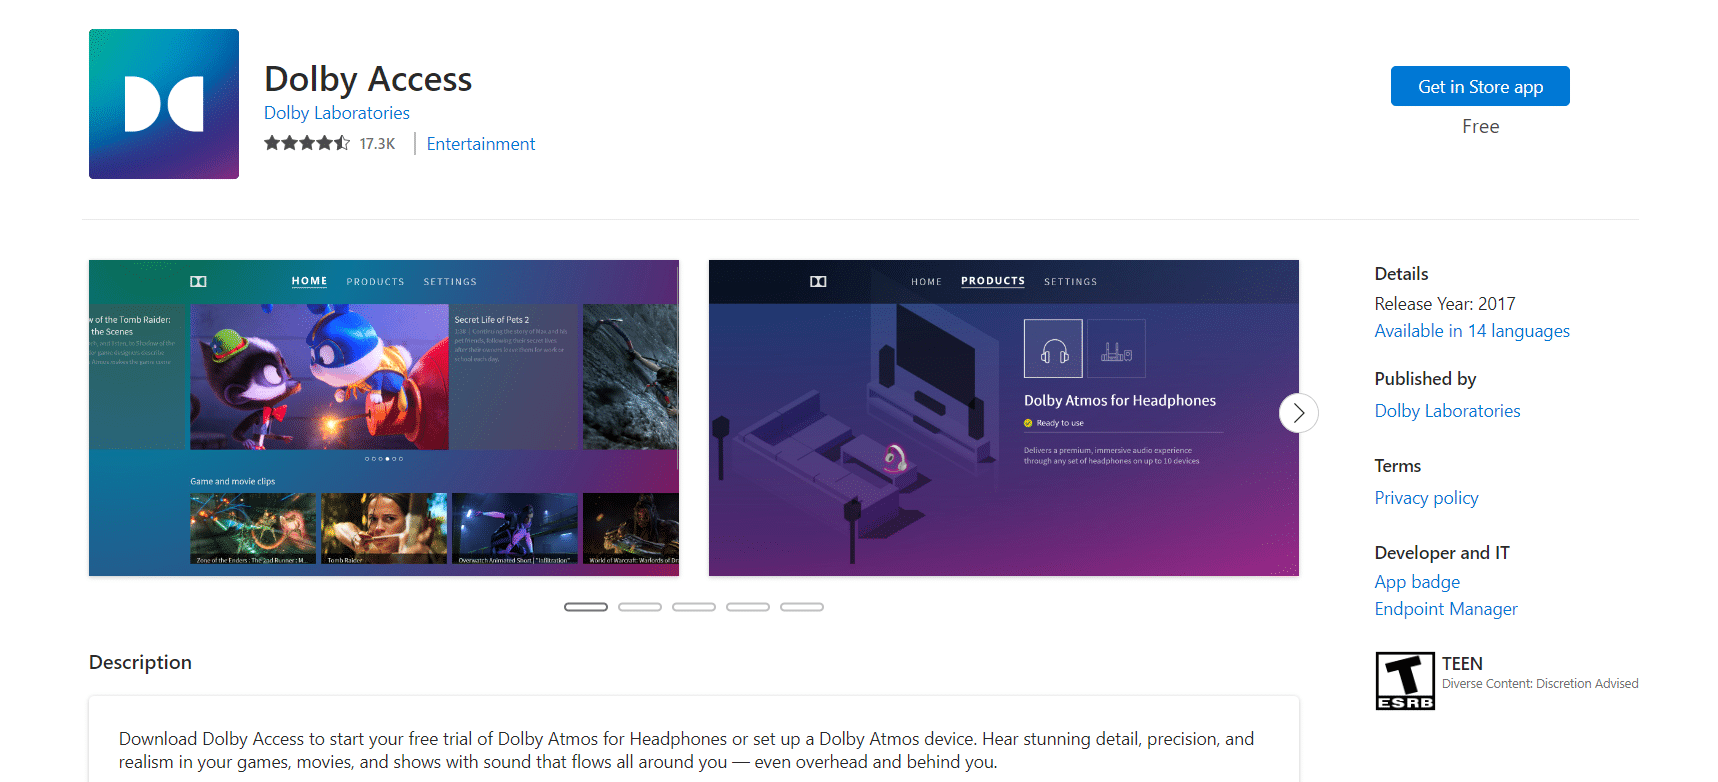
Task: Click the Dolby Access title
Action: 368,79
